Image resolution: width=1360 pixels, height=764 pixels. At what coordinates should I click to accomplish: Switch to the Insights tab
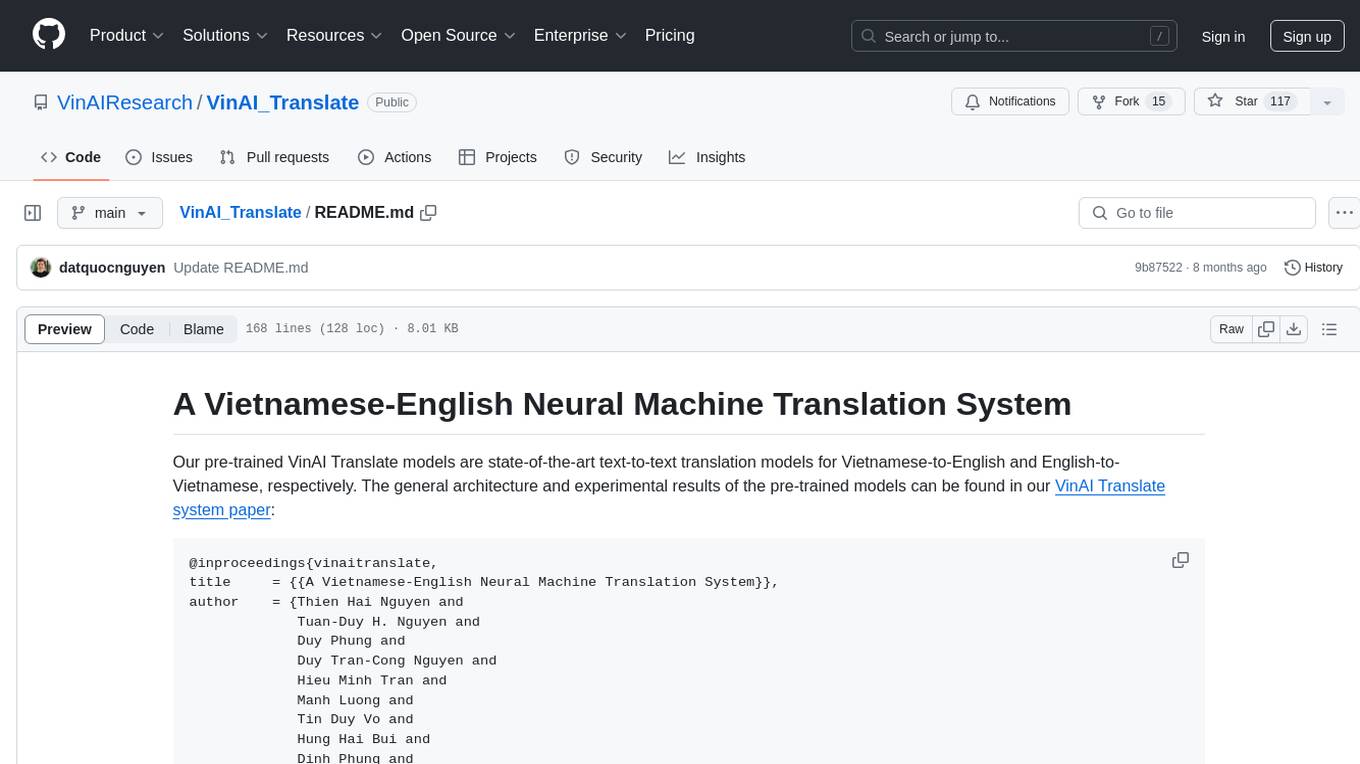tap(707, 157)
